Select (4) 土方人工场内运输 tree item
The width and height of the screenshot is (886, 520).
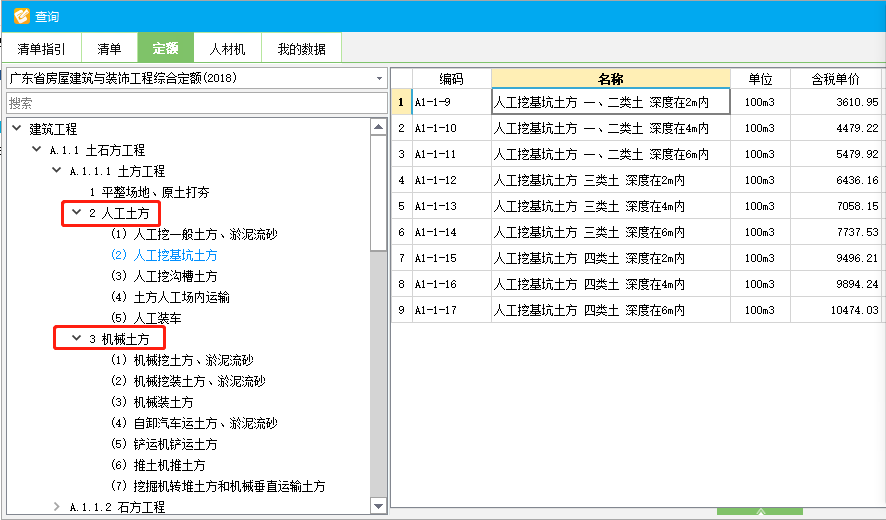170,296
